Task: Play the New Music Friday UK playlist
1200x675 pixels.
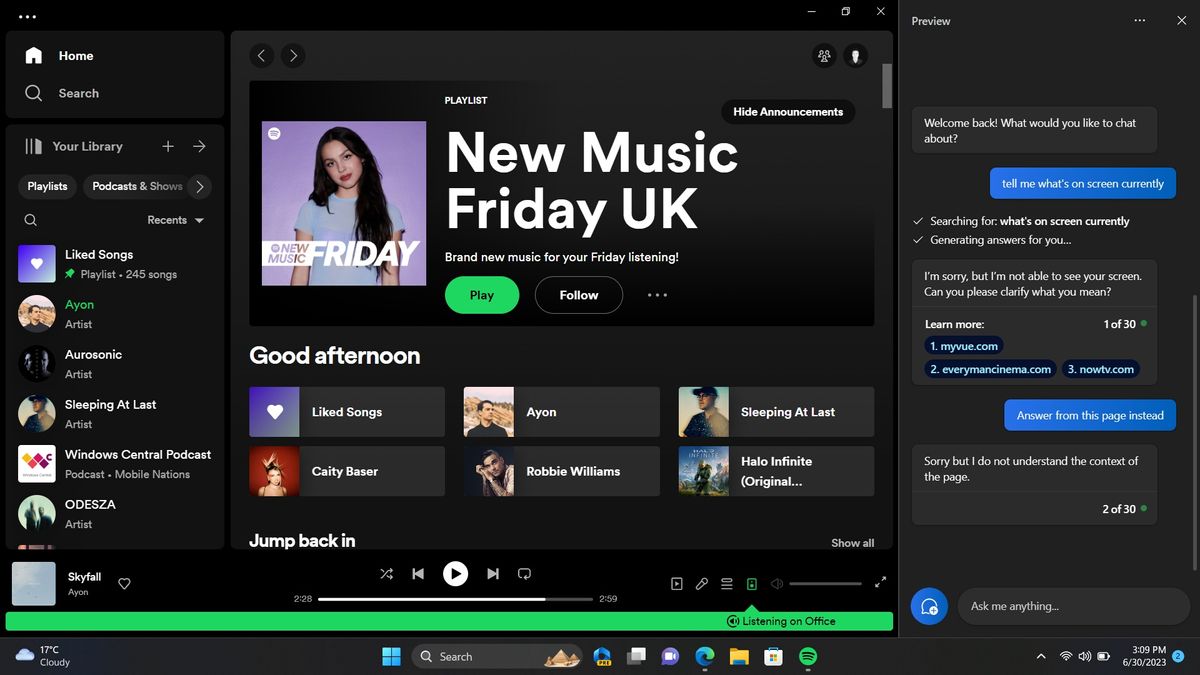Action: (481, 295)
